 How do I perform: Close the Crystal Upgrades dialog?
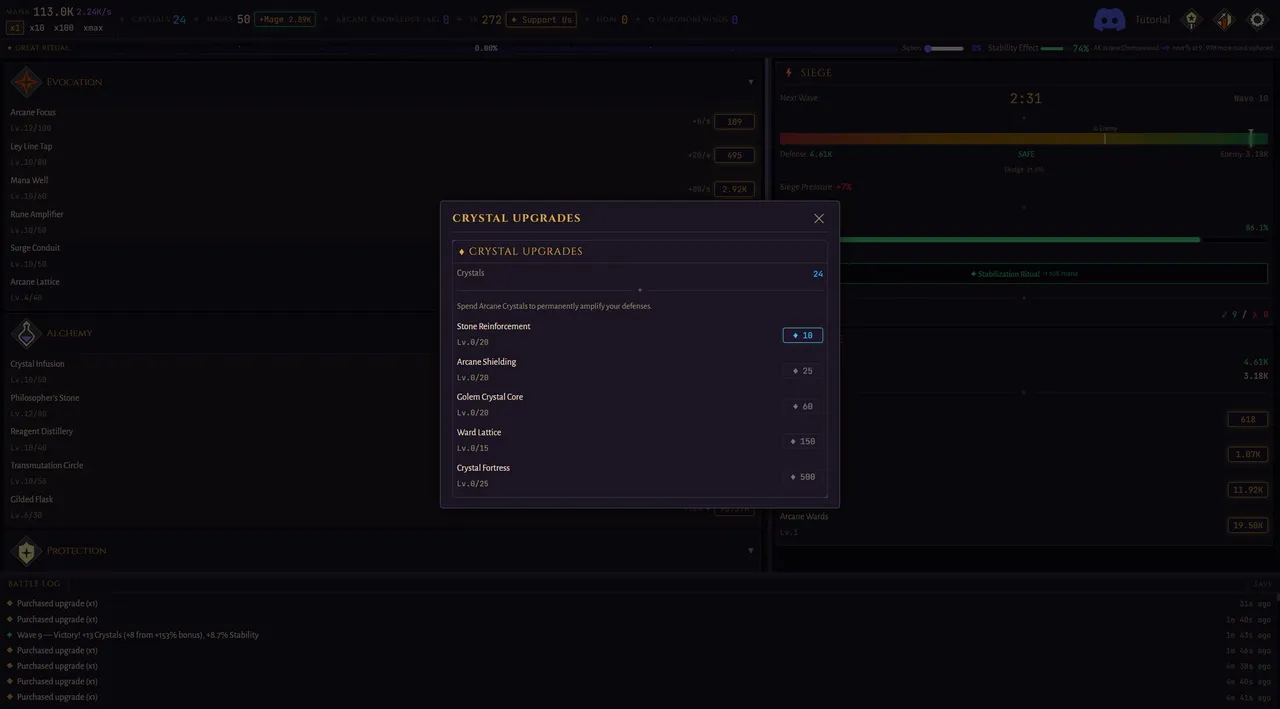(x=819, y=218)
